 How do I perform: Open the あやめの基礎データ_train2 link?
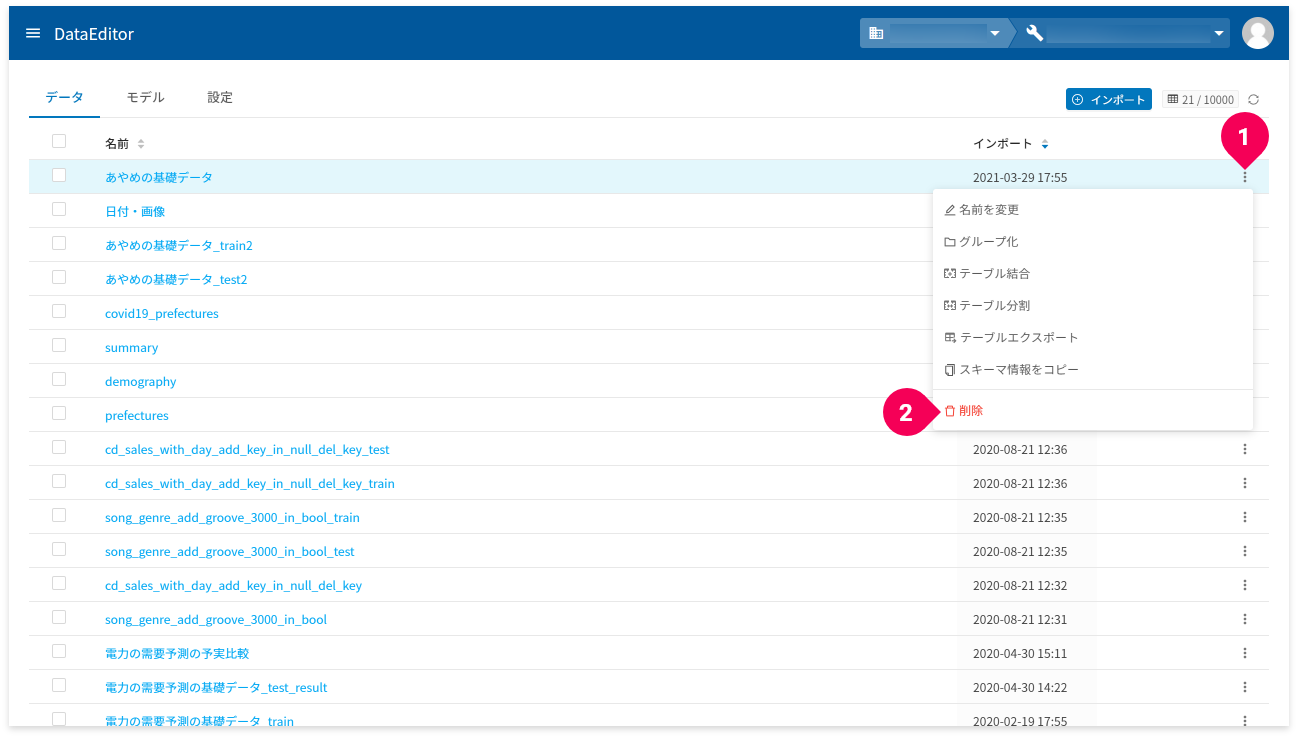[x=179, y=245]
